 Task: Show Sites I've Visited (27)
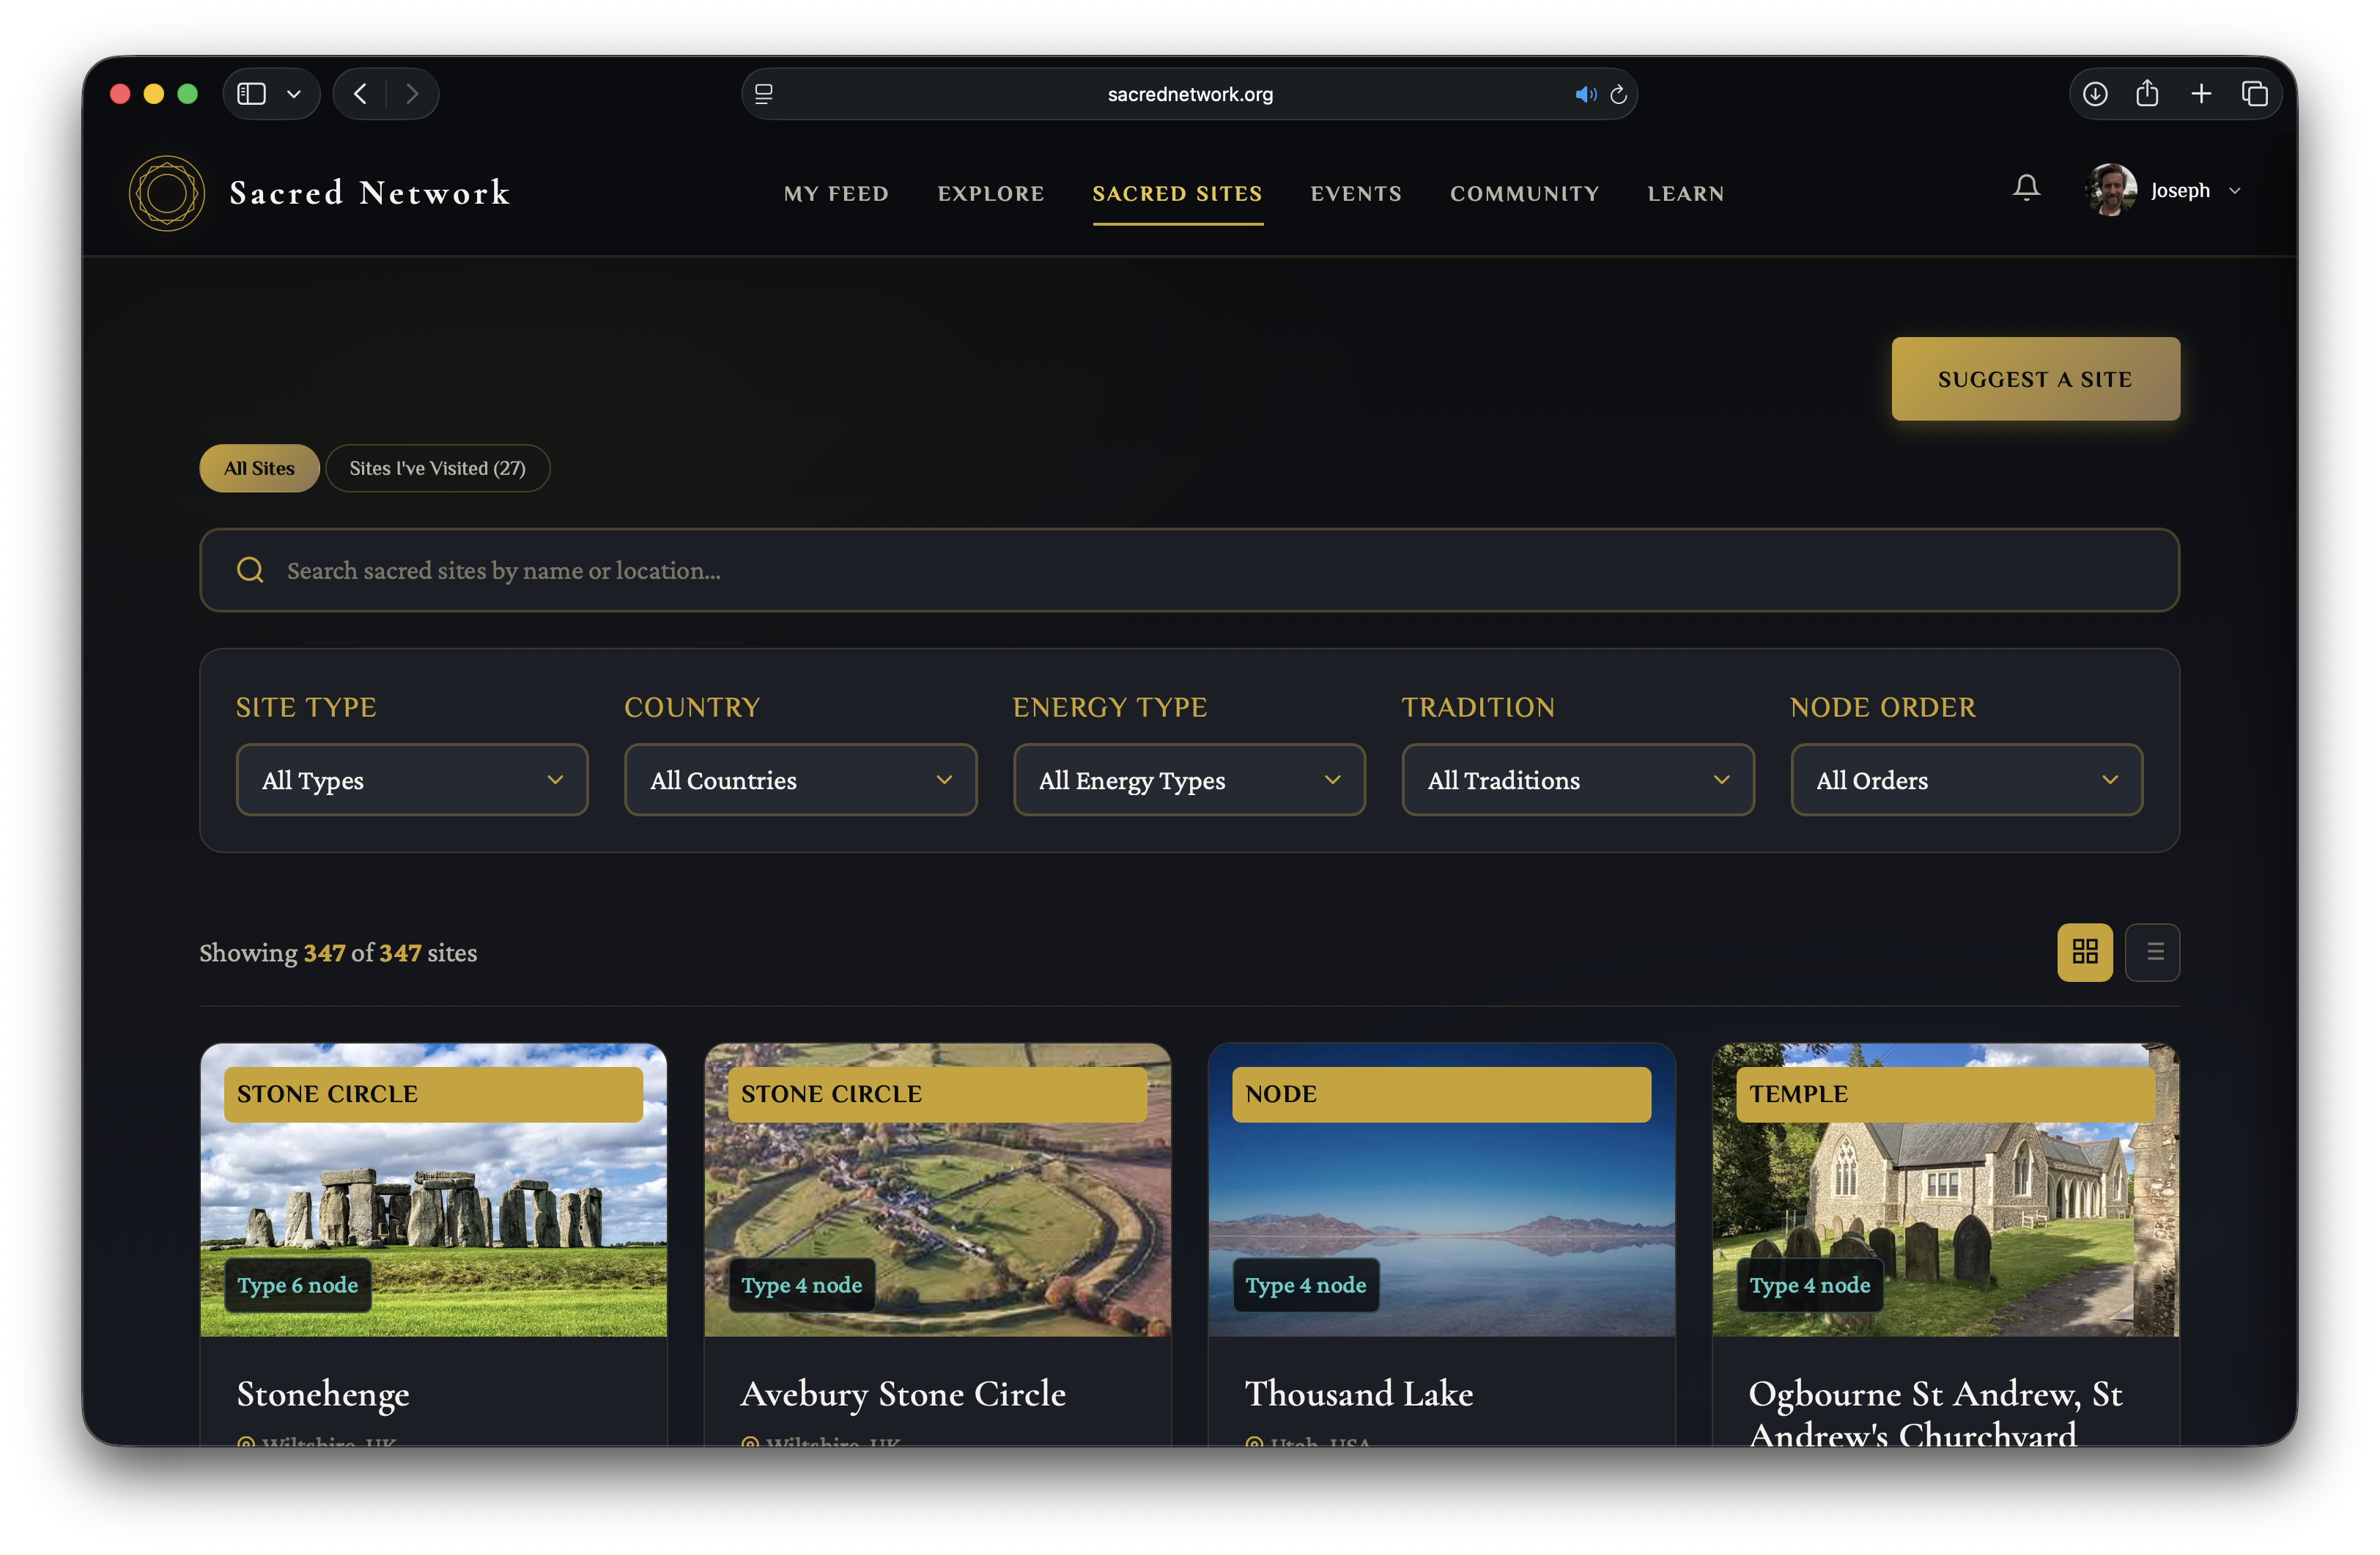437,468
